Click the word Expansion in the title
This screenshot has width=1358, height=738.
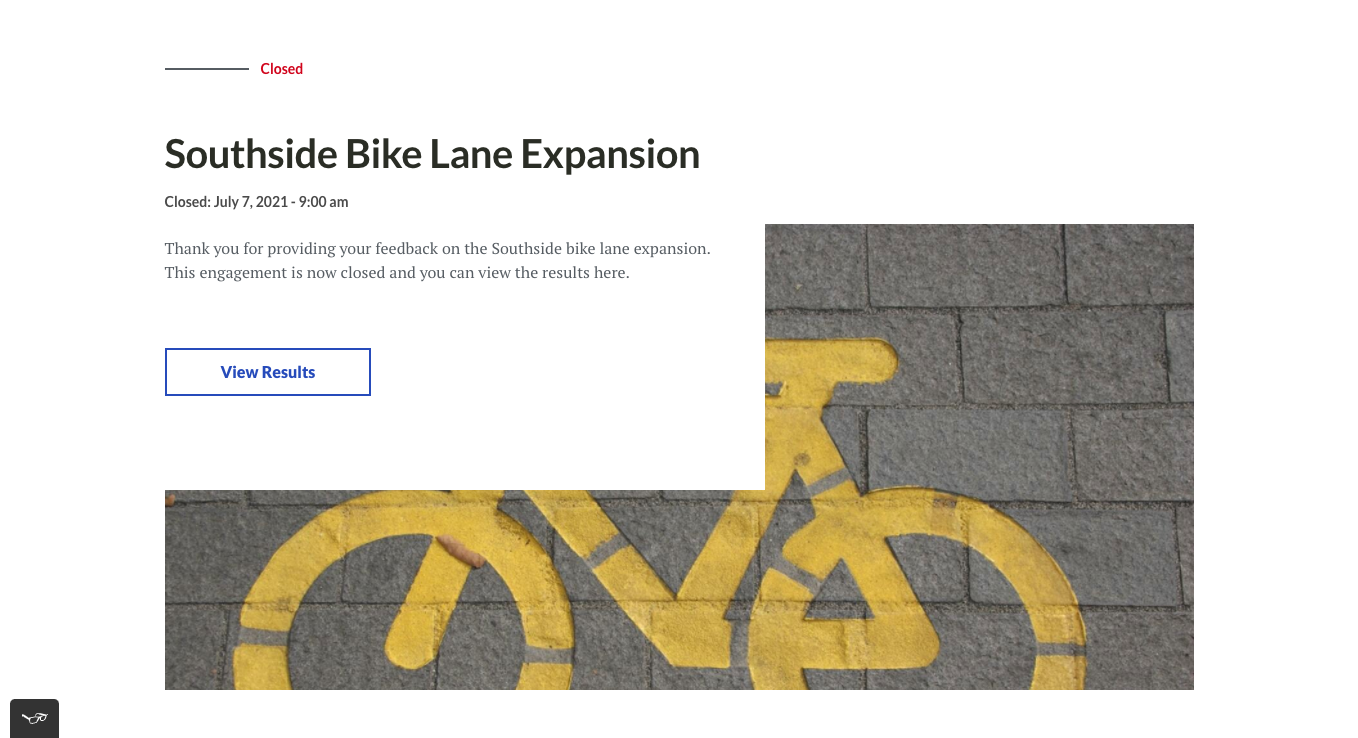click(x=610, y=154)
